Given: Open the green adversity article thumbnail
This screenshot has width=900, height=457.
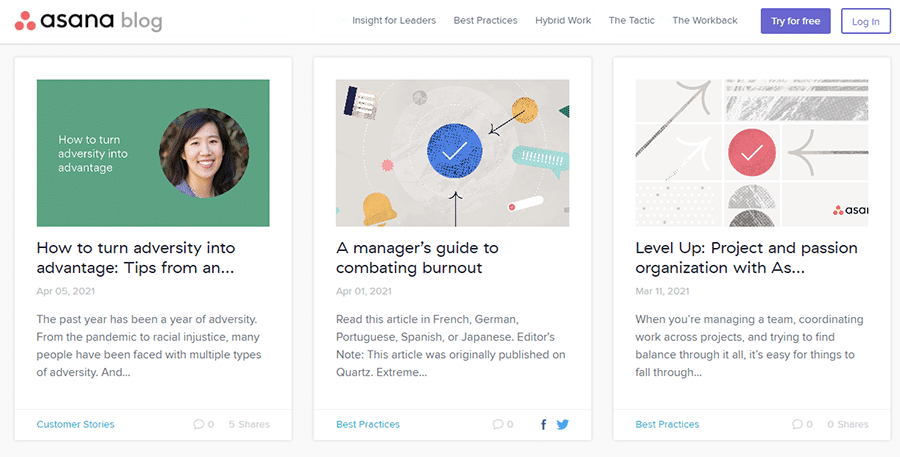Looking at the screenshot, I should (x=153, y=153).
